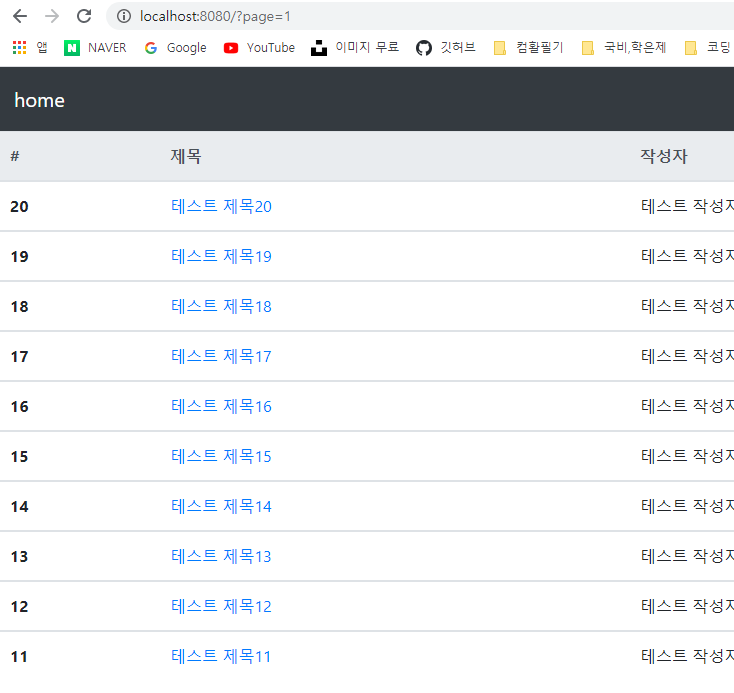Open the Google bookmark
This screenshot has height=693, width=734.
tap(176, 48)
